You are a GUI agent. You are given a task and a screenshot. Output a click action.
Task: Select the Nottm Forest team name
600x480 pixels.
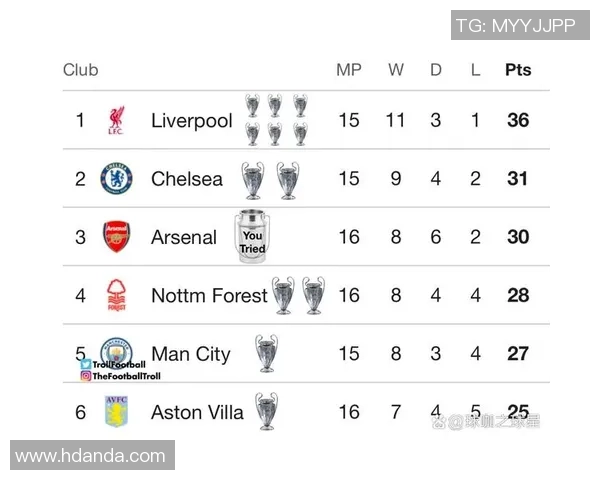point(209,295)
